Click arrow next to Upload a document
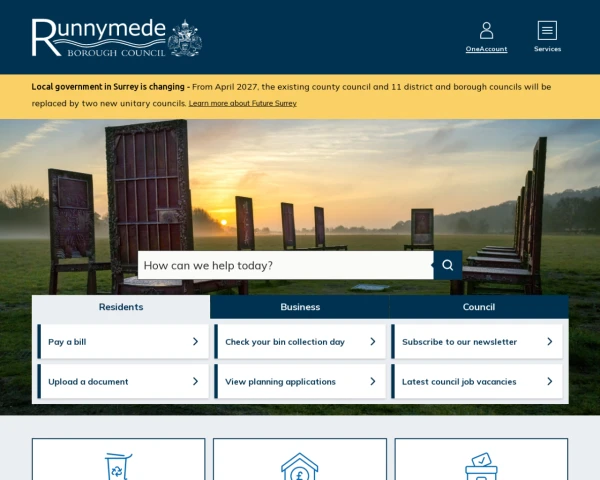 (x=195, y=382)
